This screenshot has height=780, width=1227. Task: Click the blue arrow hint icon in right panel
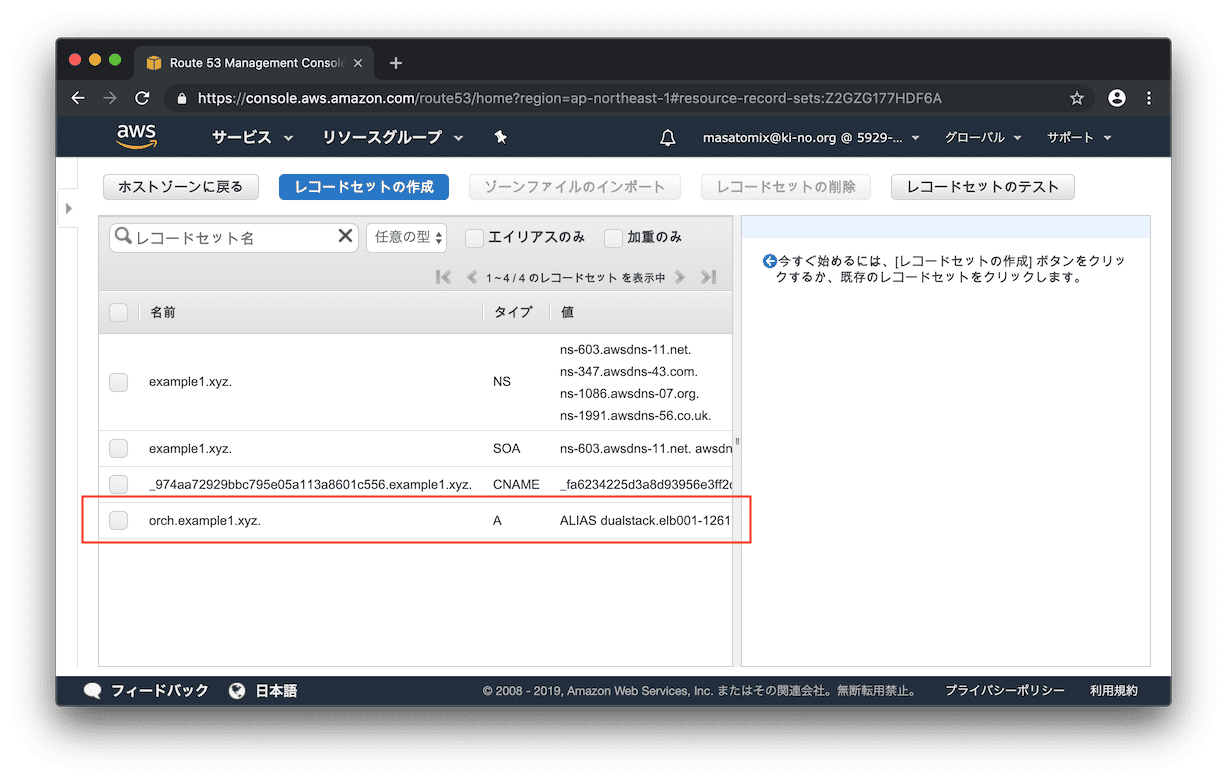[769, 261]
